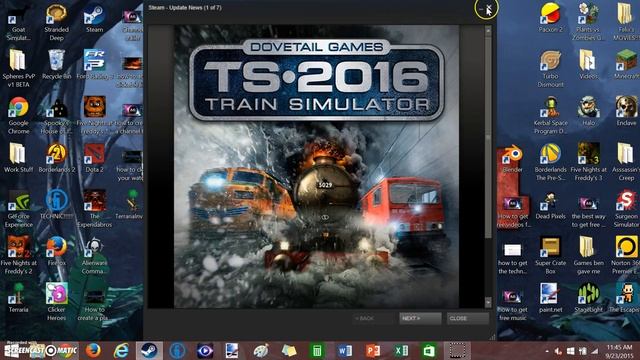The image size is (640, 360).
Task: Select the paint.net desktop icon
Action: click(550, 298)
